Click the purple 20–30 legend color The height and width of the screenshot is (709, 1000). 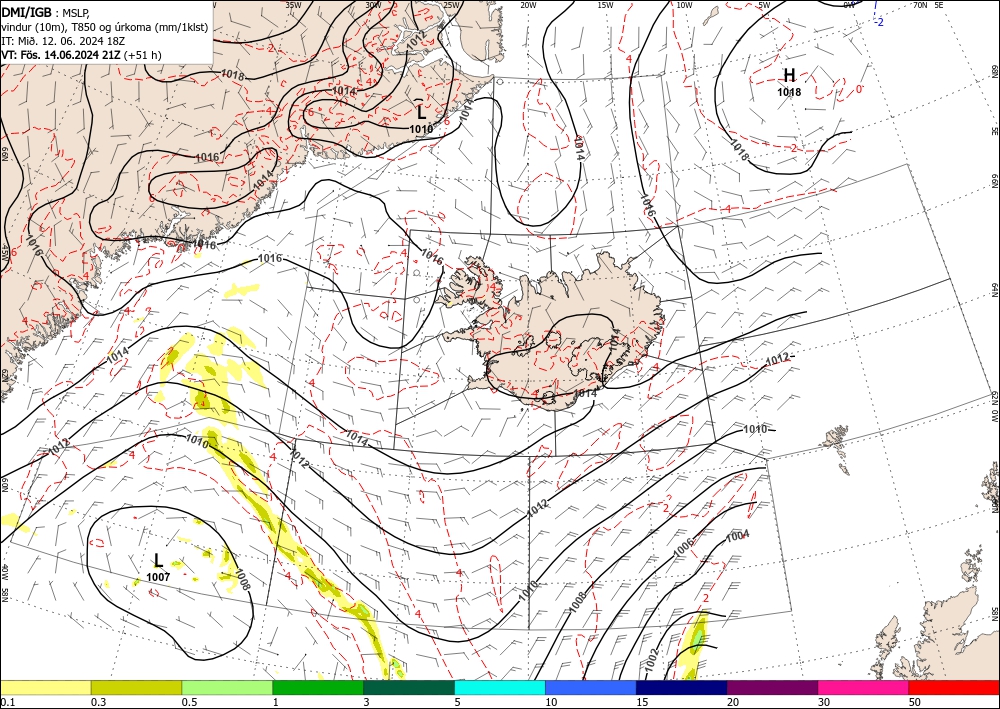[x=772, y=687]
